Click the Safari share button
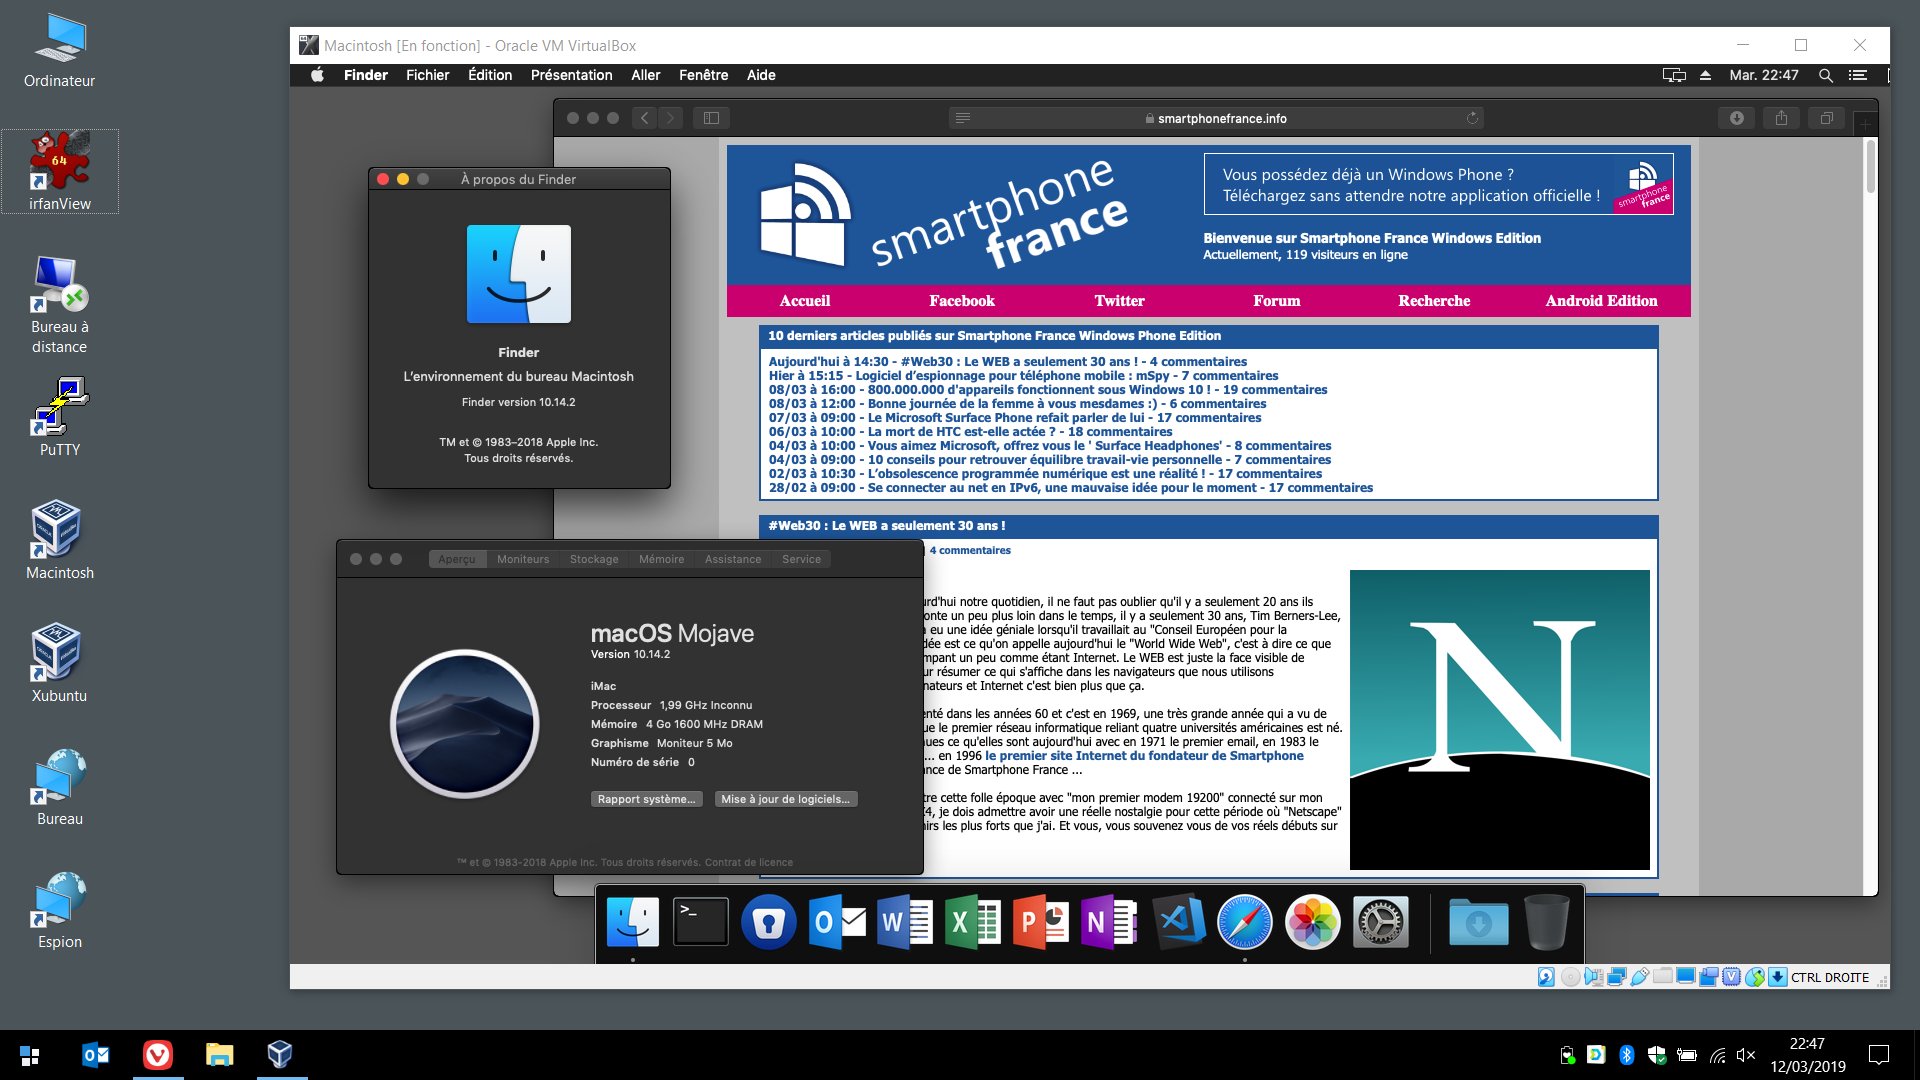The image size is (1920, 1080). (x=1782, y=118)
